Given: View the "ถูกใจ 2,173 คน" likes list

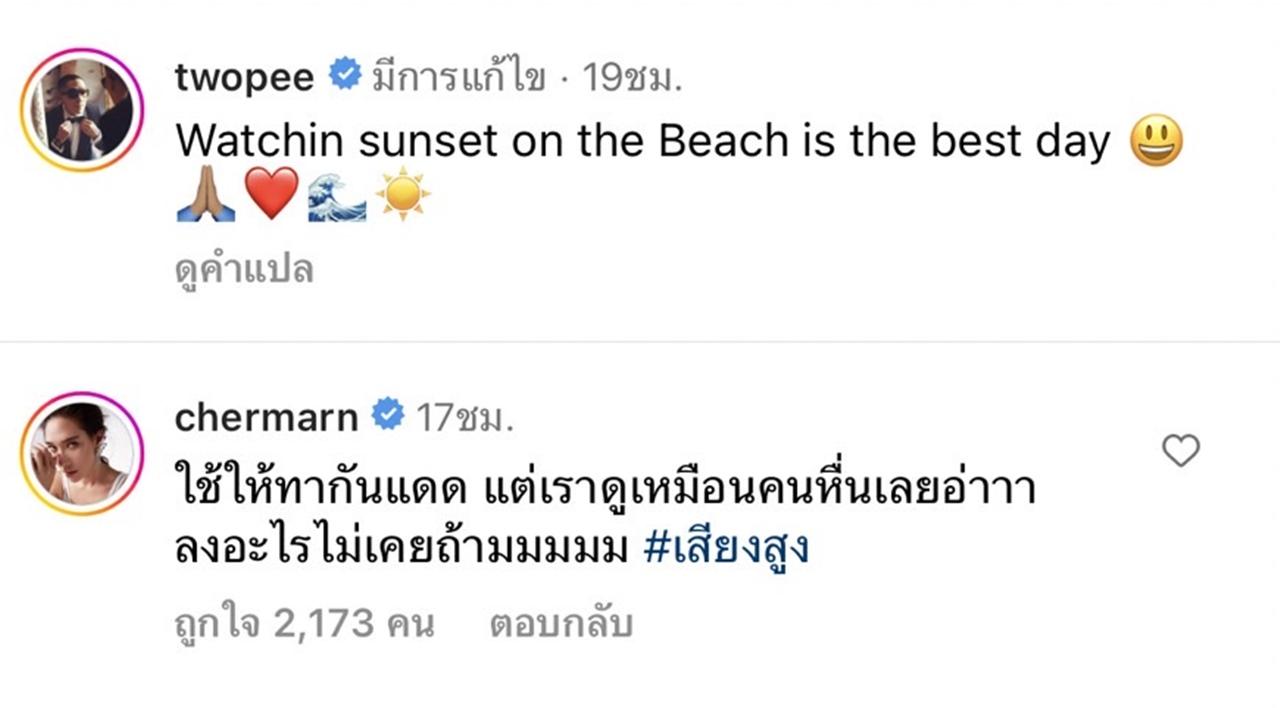Looking at the screenshot, I should 304,624.
